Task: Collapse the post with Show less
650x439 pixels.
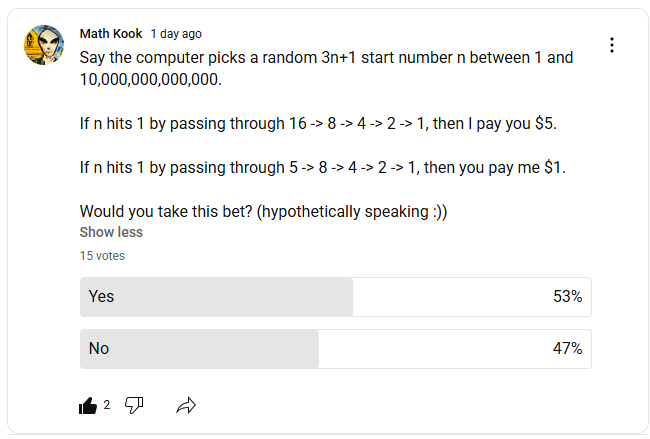Action: click(111, 232)
